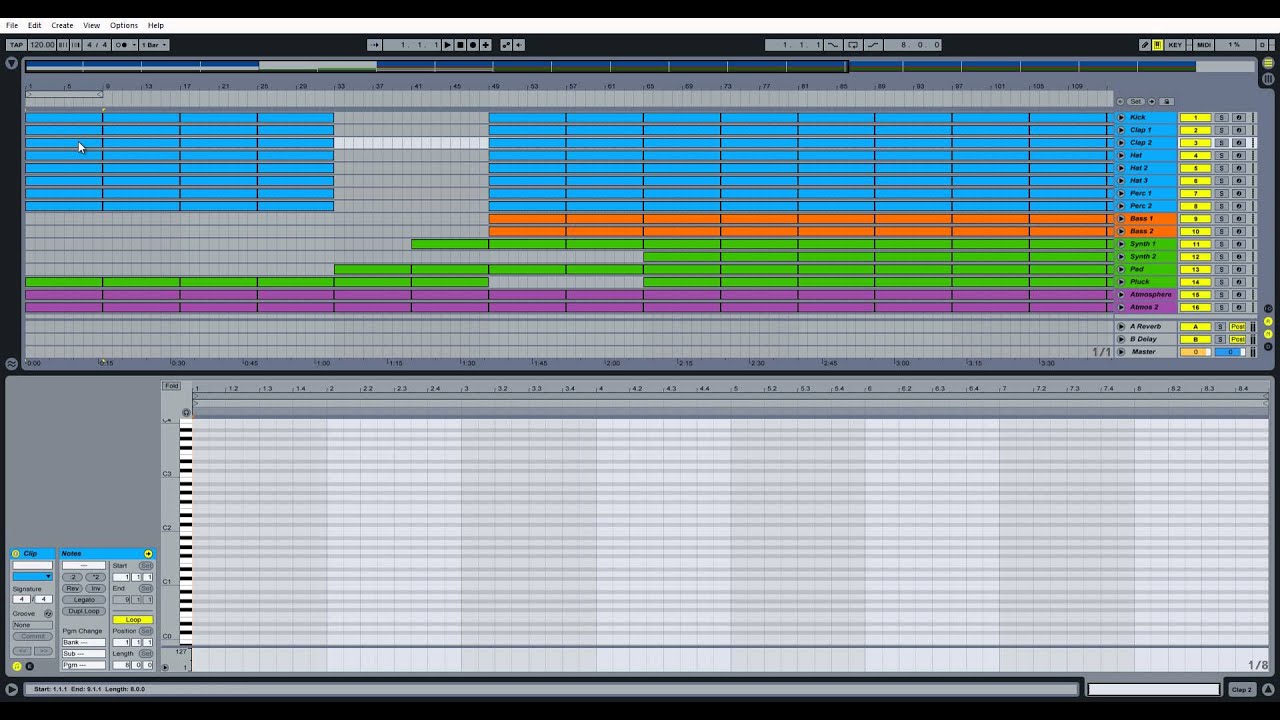
Task: Open the Help menu
Action: click(156, 25)
